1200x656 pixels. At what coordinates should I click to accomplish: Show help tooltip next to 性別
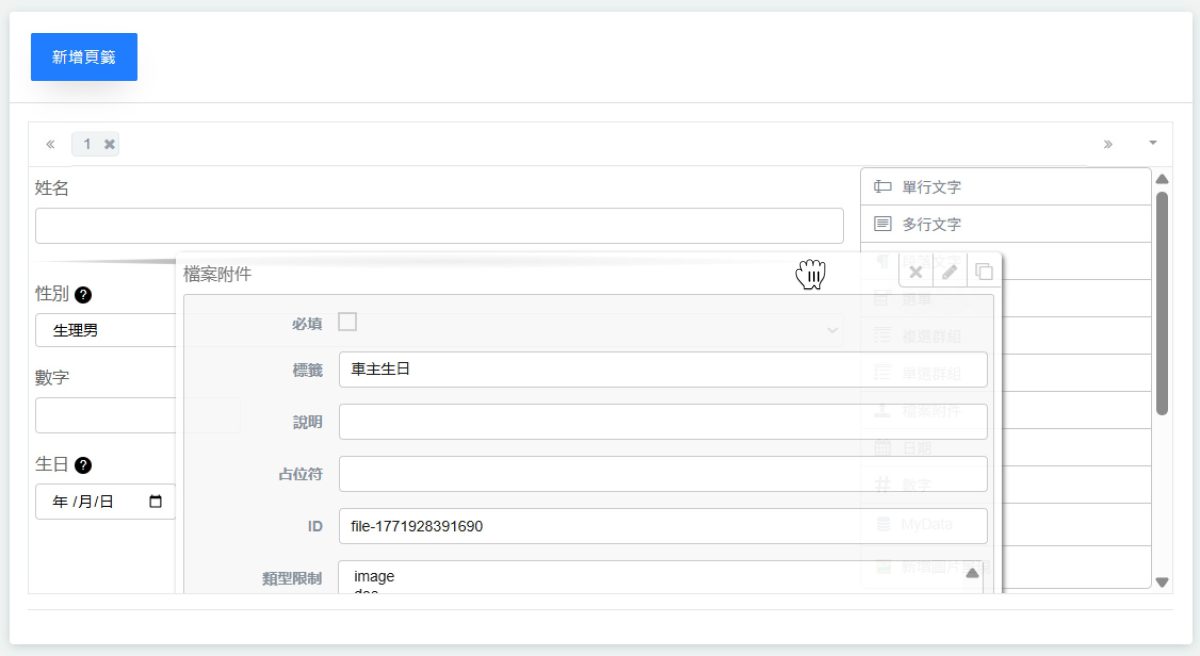click(84, 295)
